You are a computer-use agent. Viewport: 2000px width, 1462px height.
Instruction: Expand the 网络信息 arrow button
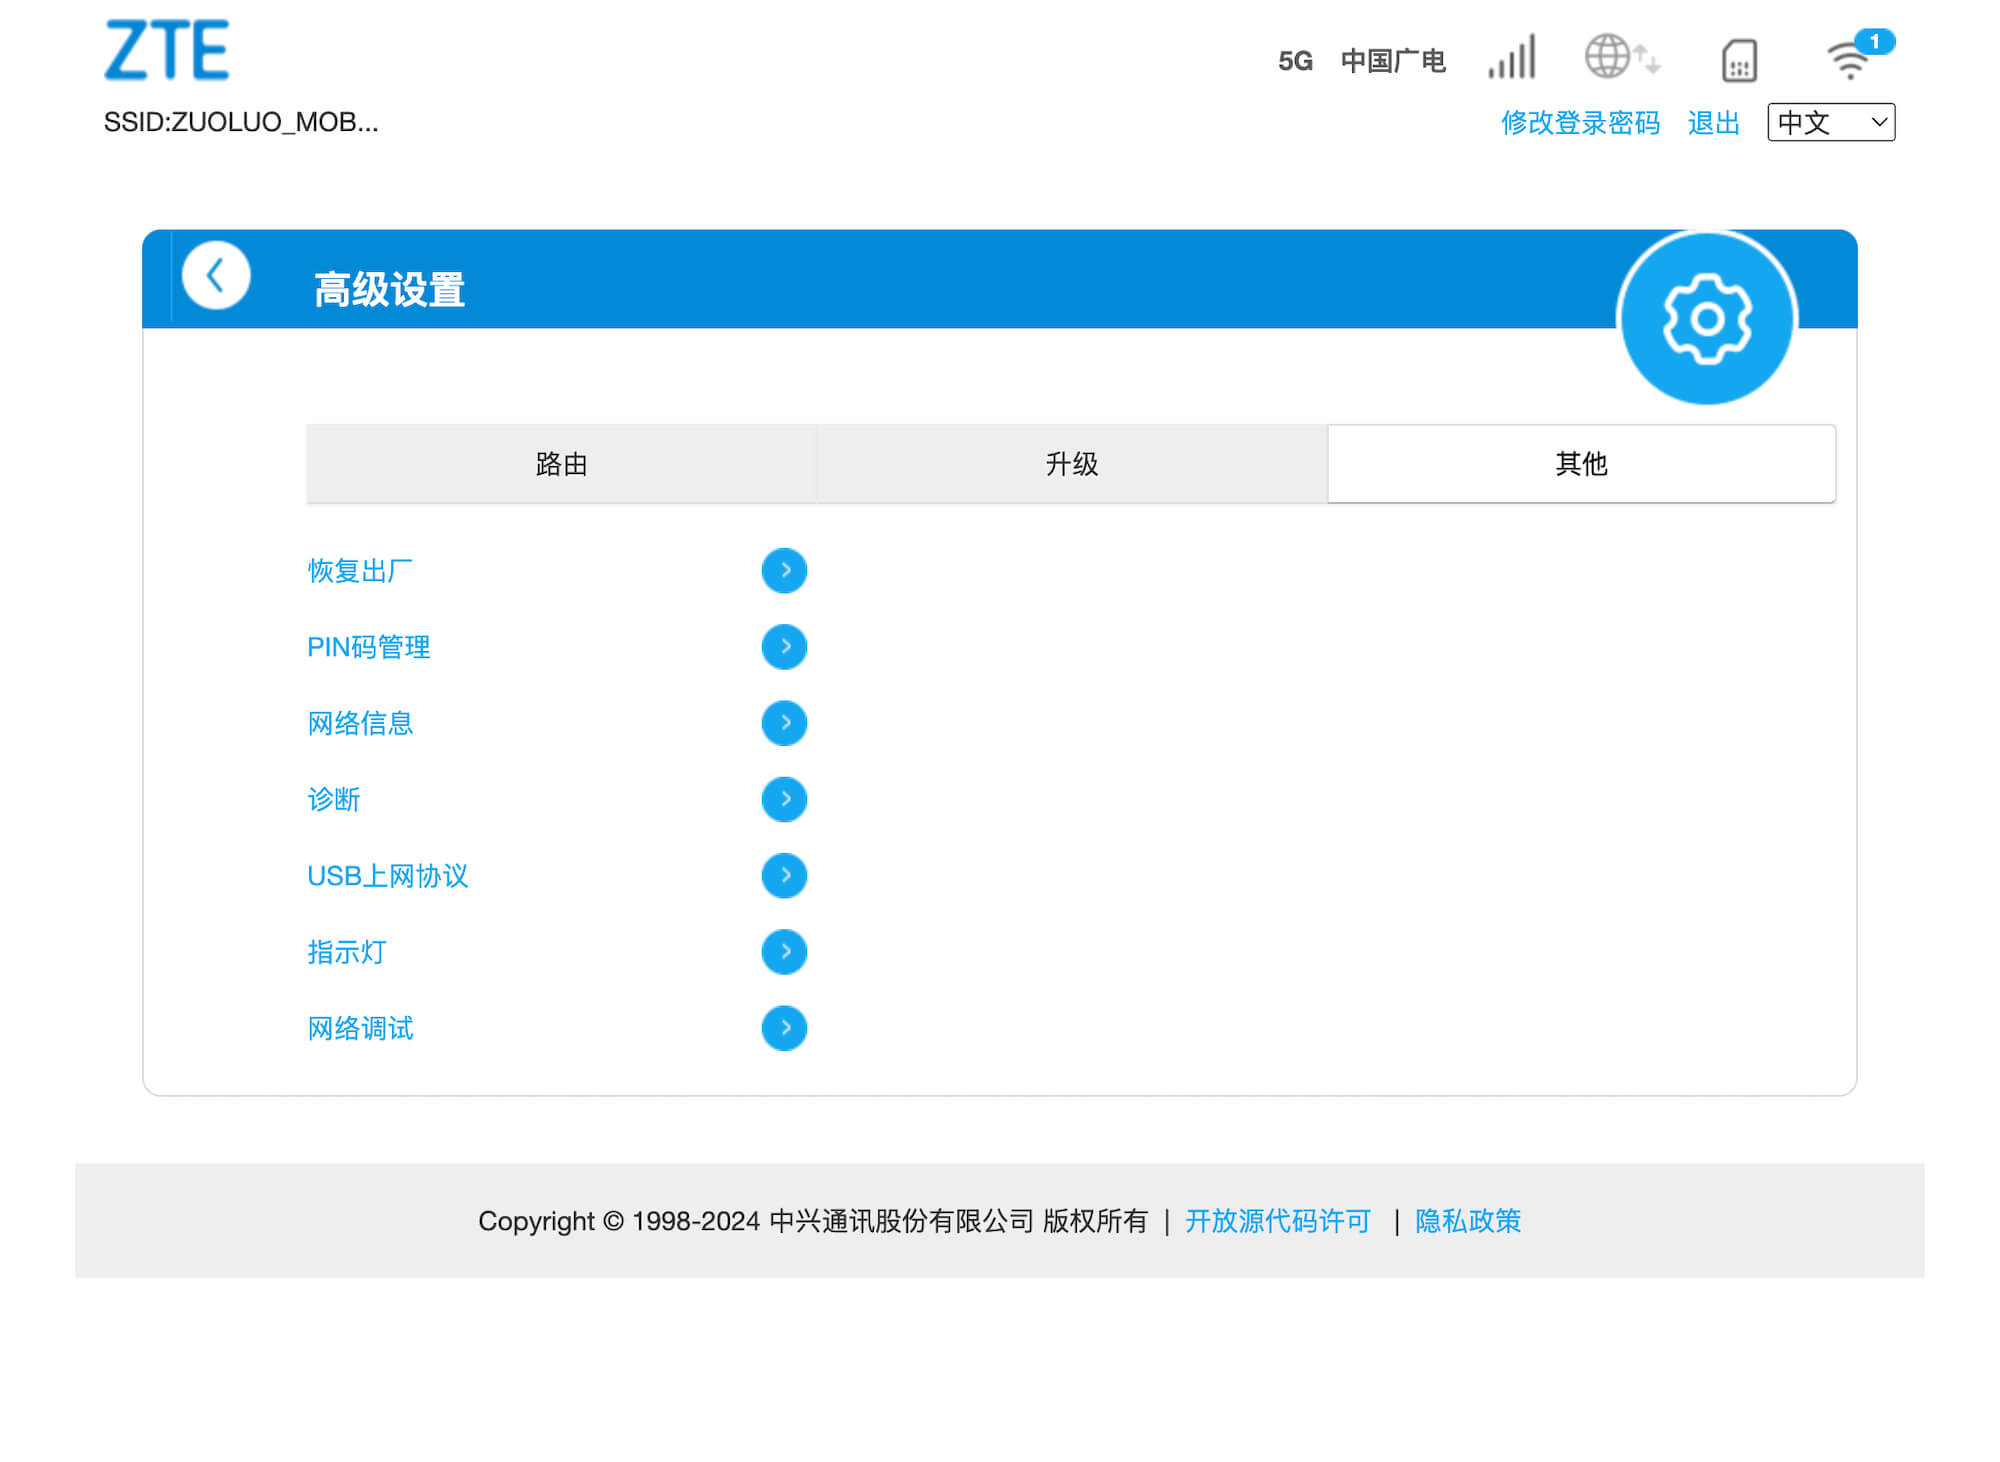tap(784, 723)
